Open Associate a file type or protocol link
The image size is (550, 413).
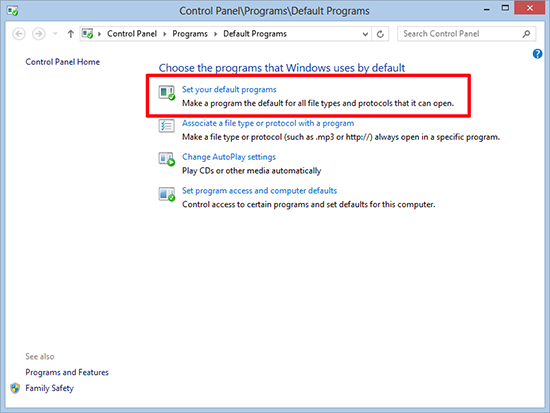pyautogui.click(x=268, y=123)
